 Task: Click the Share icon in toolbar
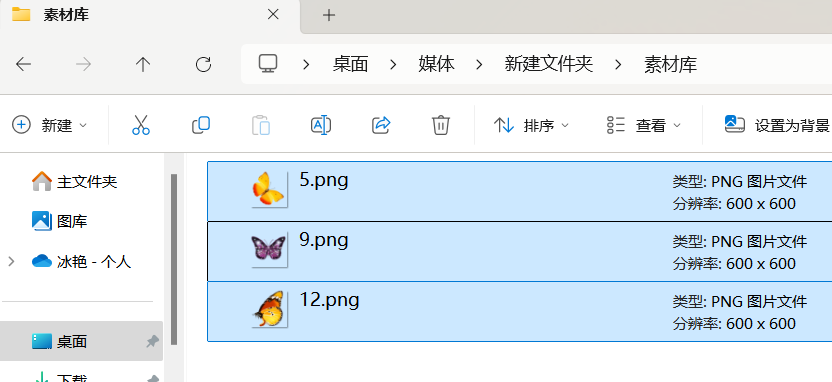pyautogui.click(x=381, y=125)
